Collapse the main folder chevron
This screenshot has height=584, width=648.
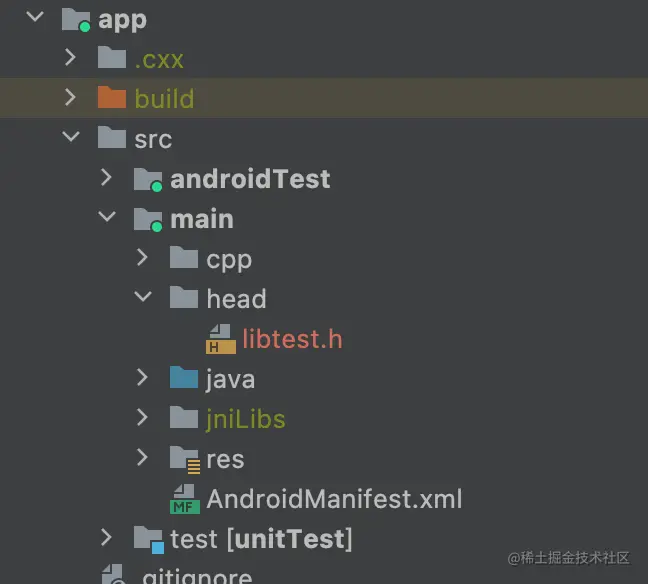coord(107,217)
